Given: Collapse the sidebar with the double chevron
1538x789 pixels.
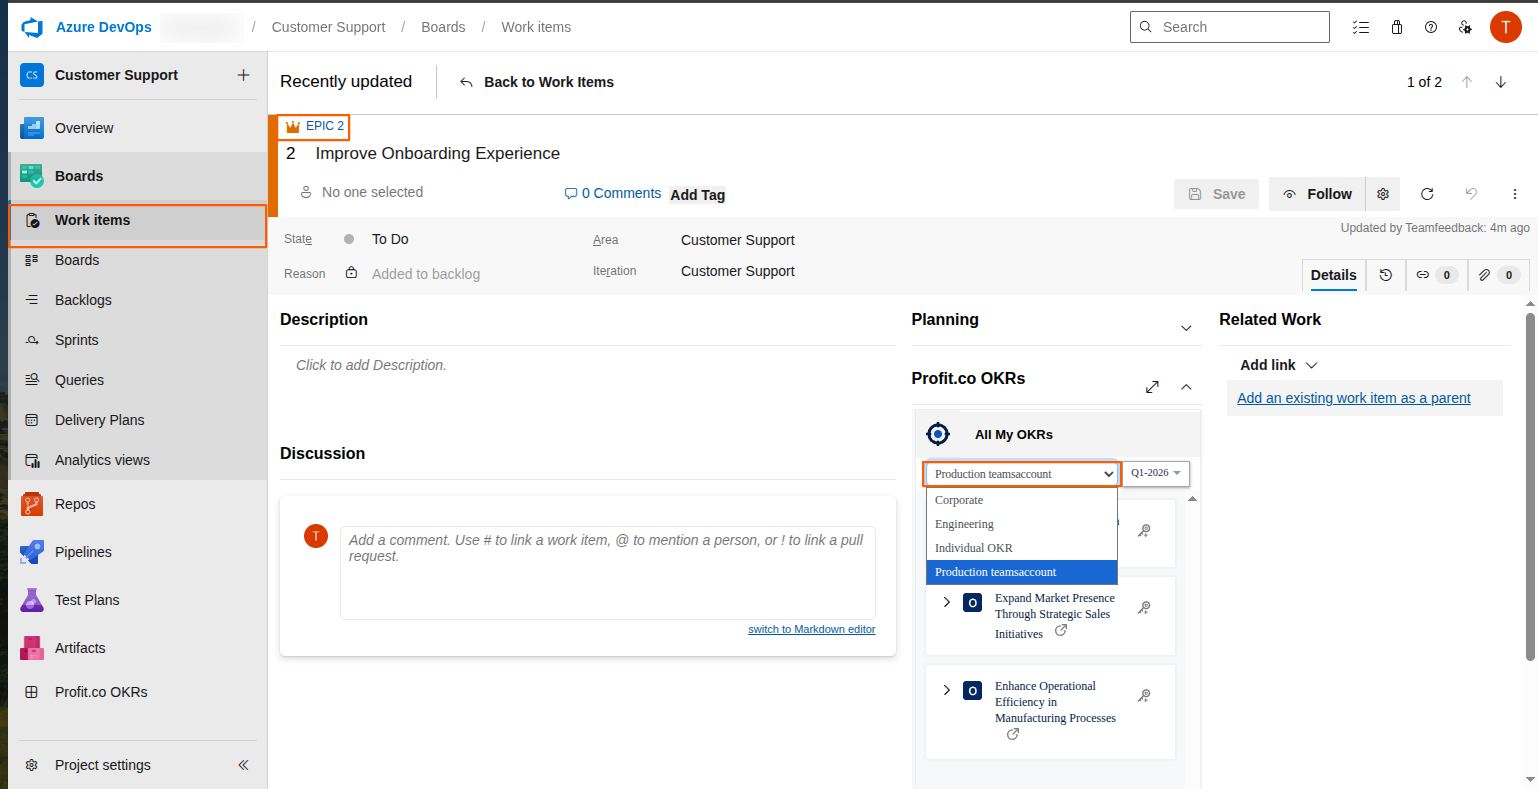Looking at the screenshot, I should point(243,765).
